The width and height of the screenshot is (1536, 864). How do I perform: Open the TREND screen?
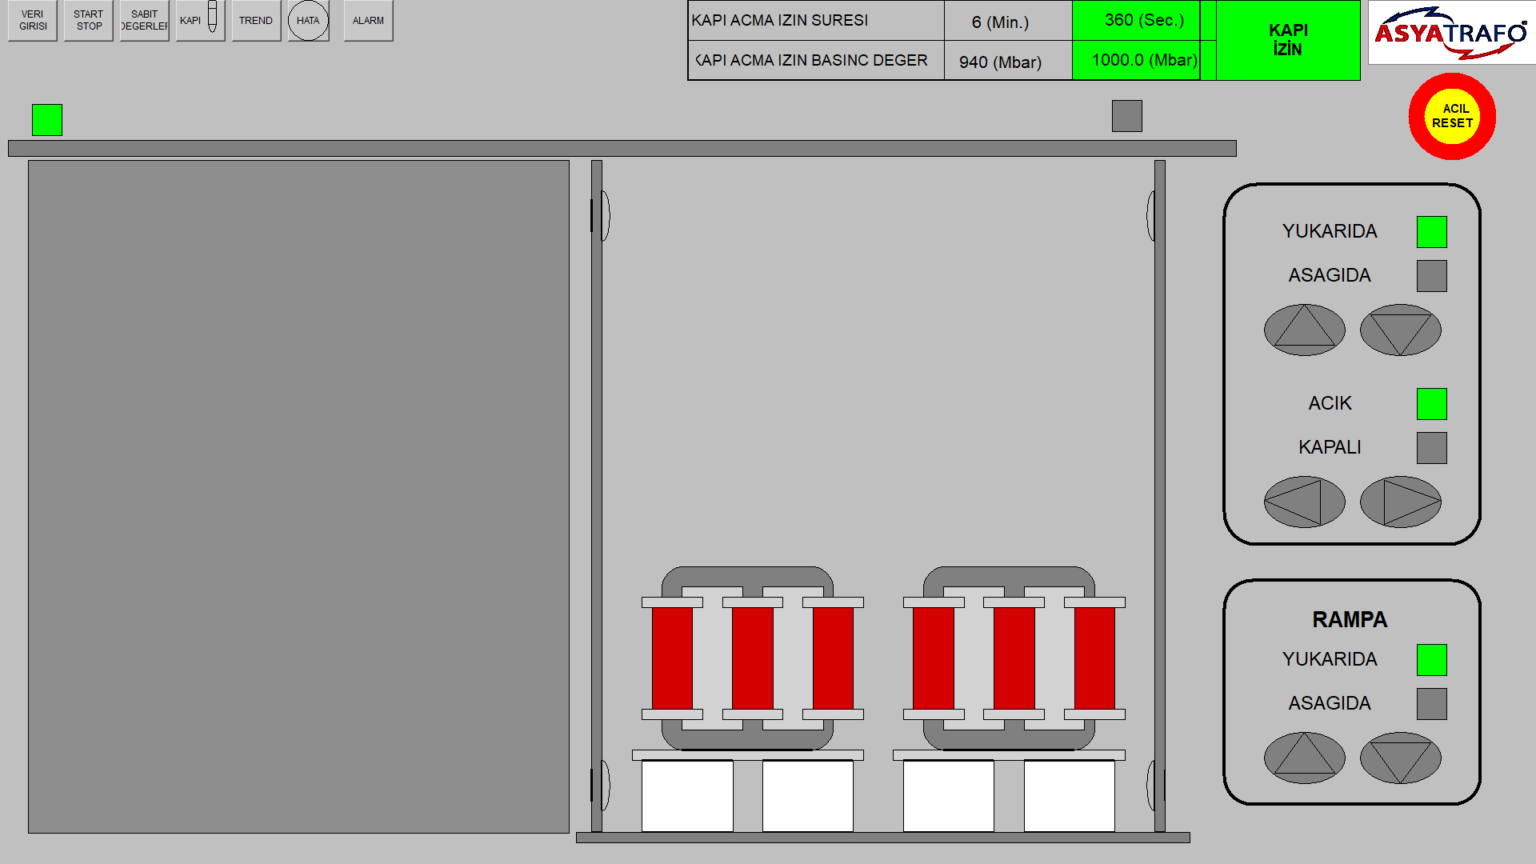coord(256,21)
